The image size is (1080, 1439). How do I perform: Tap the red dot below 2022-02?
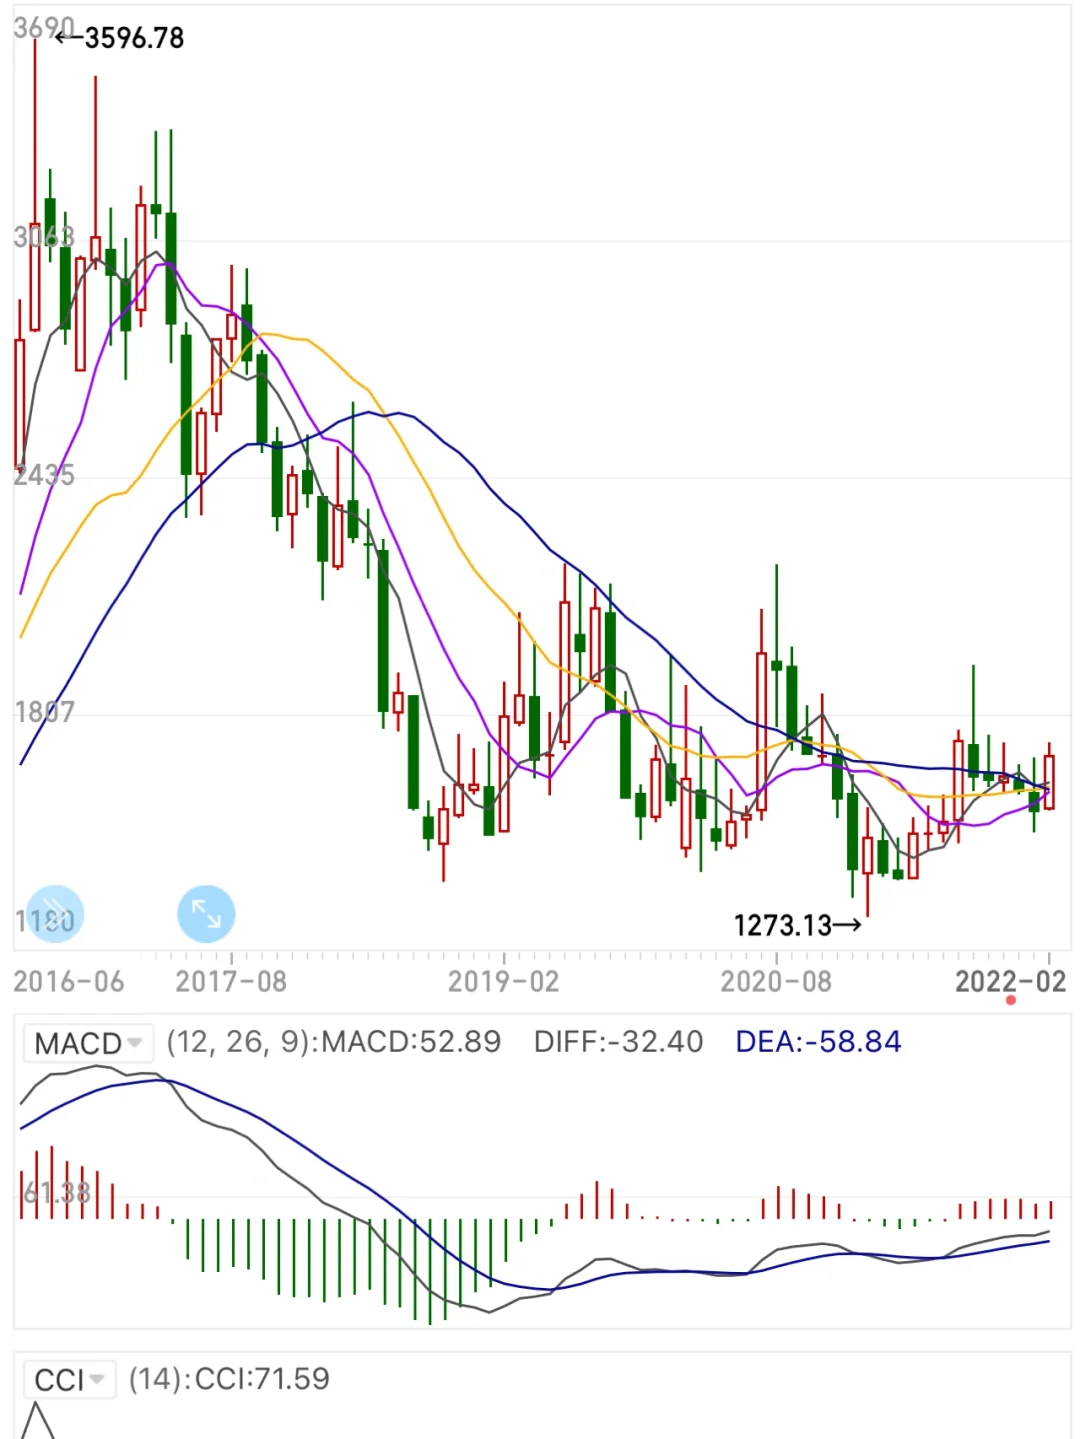(1011, 1000)
